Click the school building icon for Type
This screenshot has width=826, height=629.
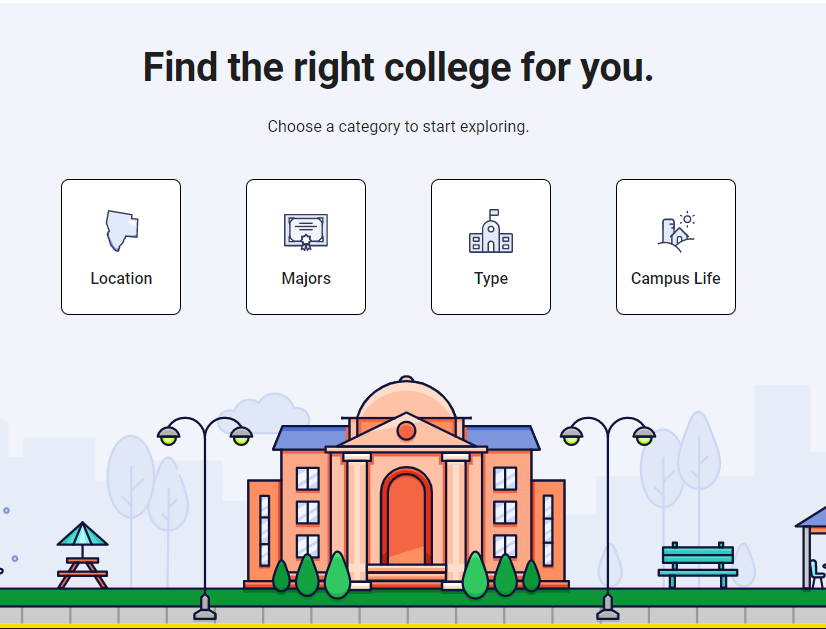pyautogui.click(x=491, y=231)
